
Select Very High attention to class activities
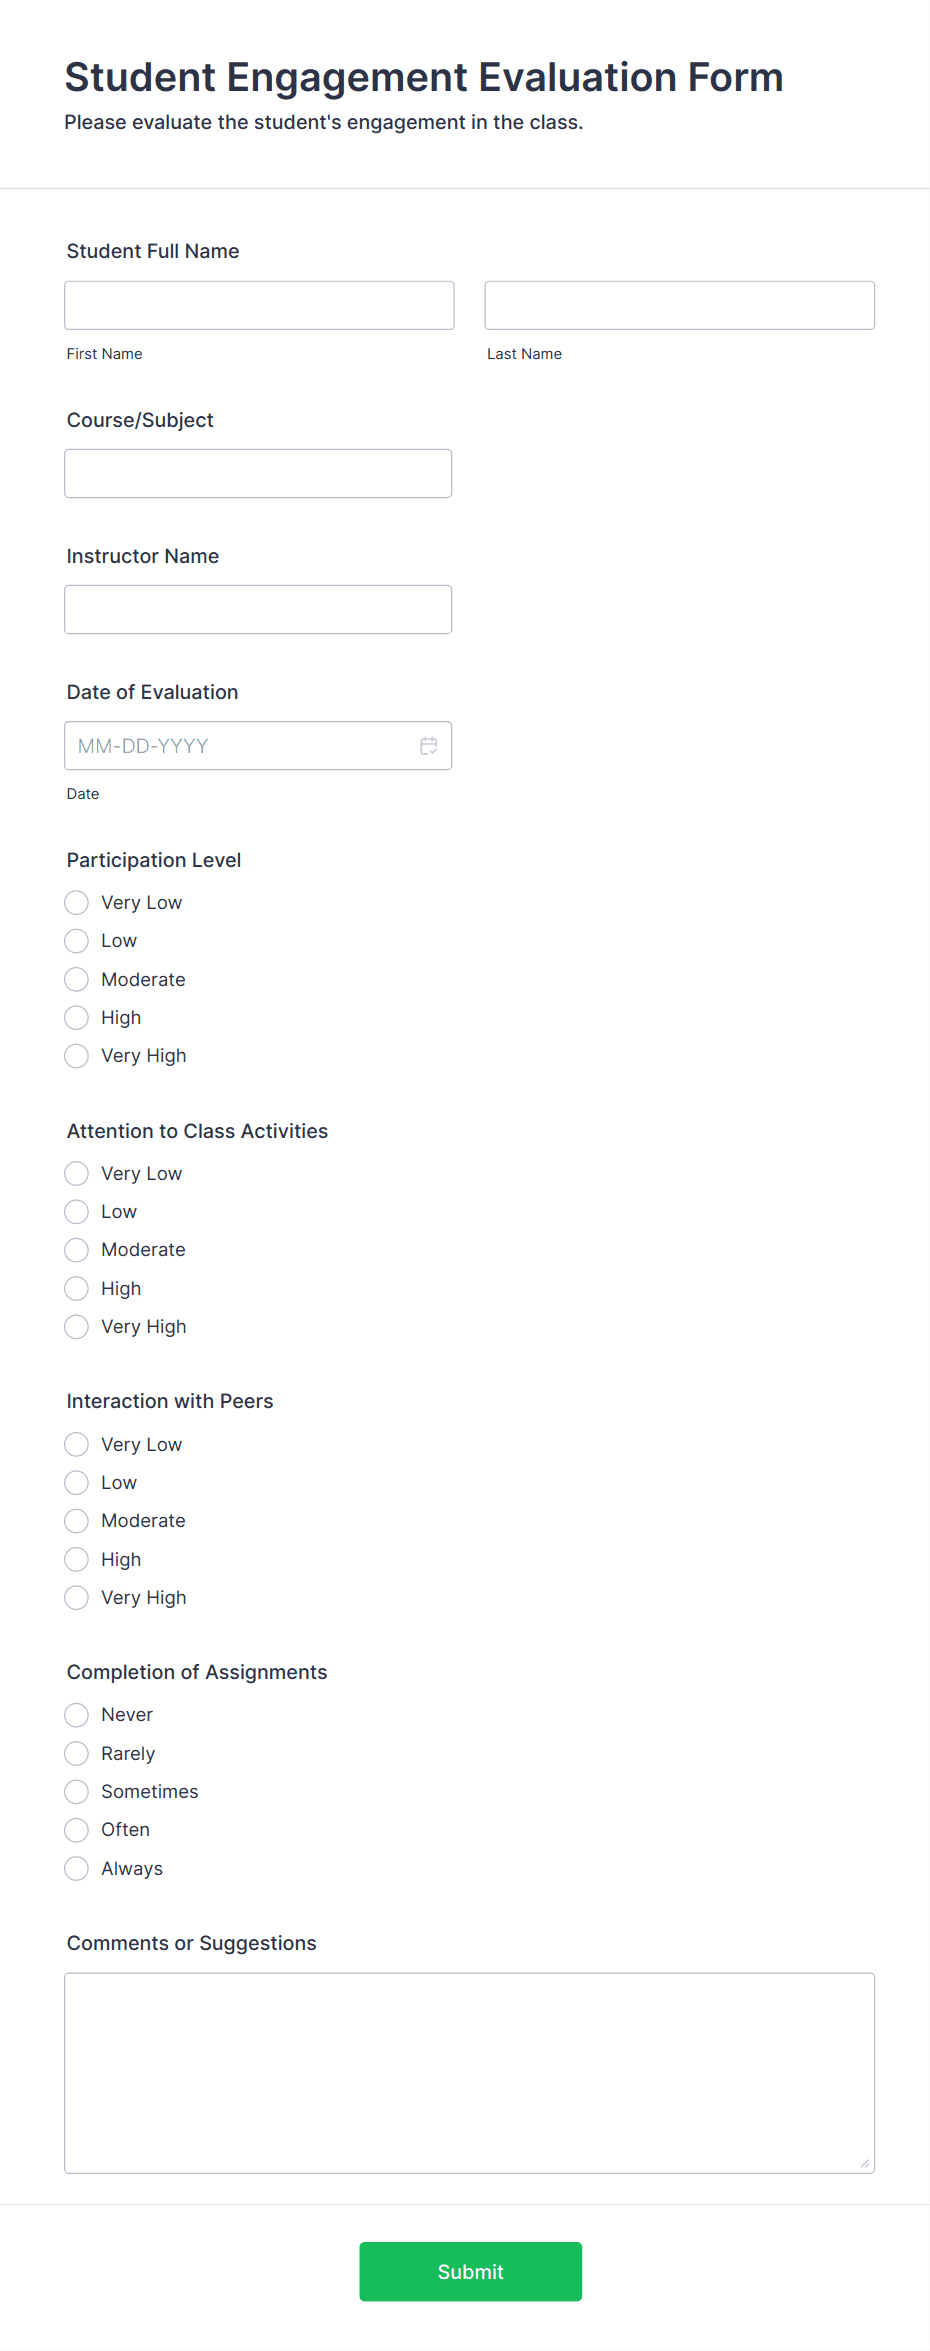[x=76, y=1326]
